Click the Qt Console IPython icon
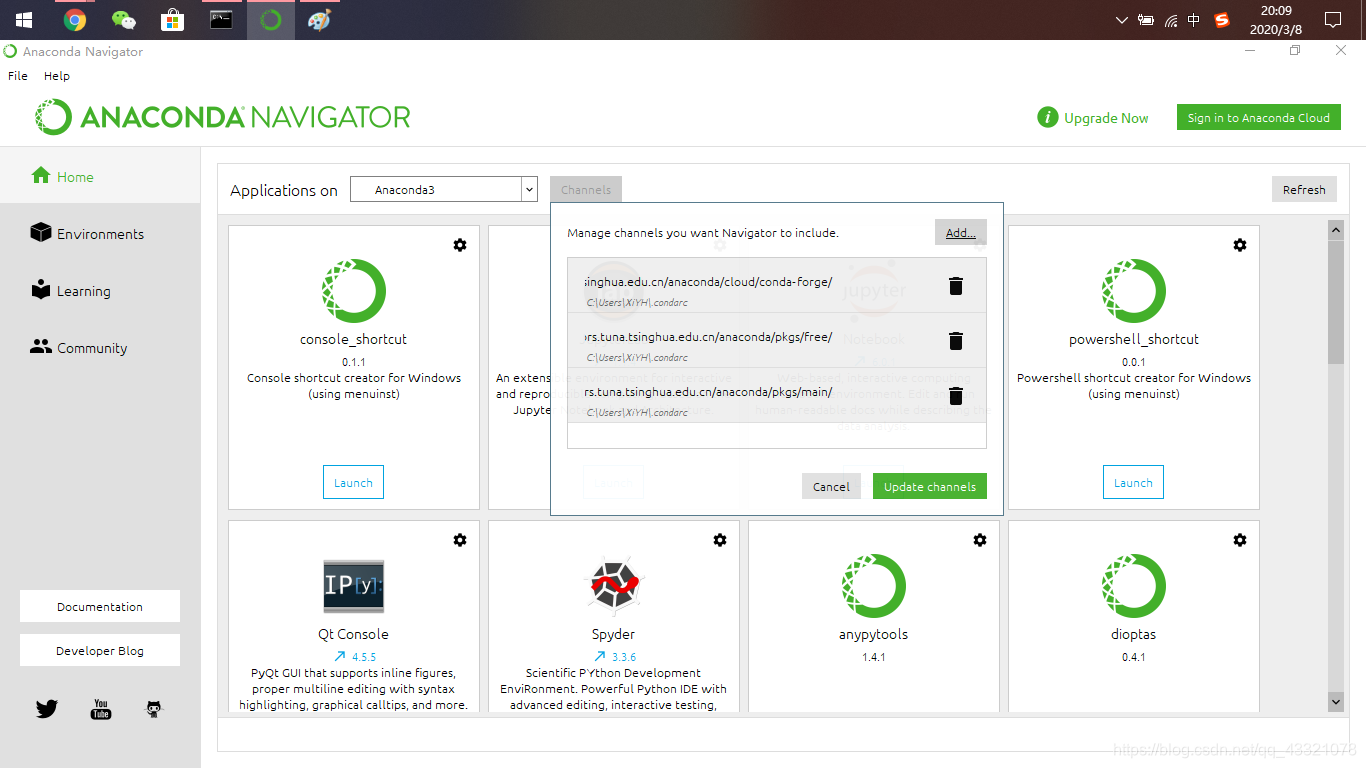This screenshot has width=1366, height=768. tap(354, 586)
